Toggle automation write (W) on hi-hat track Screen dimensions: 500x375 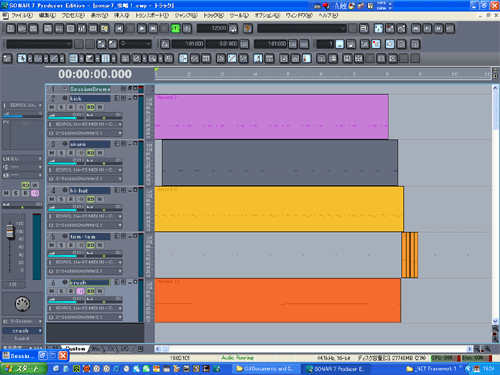click(100, 199)
